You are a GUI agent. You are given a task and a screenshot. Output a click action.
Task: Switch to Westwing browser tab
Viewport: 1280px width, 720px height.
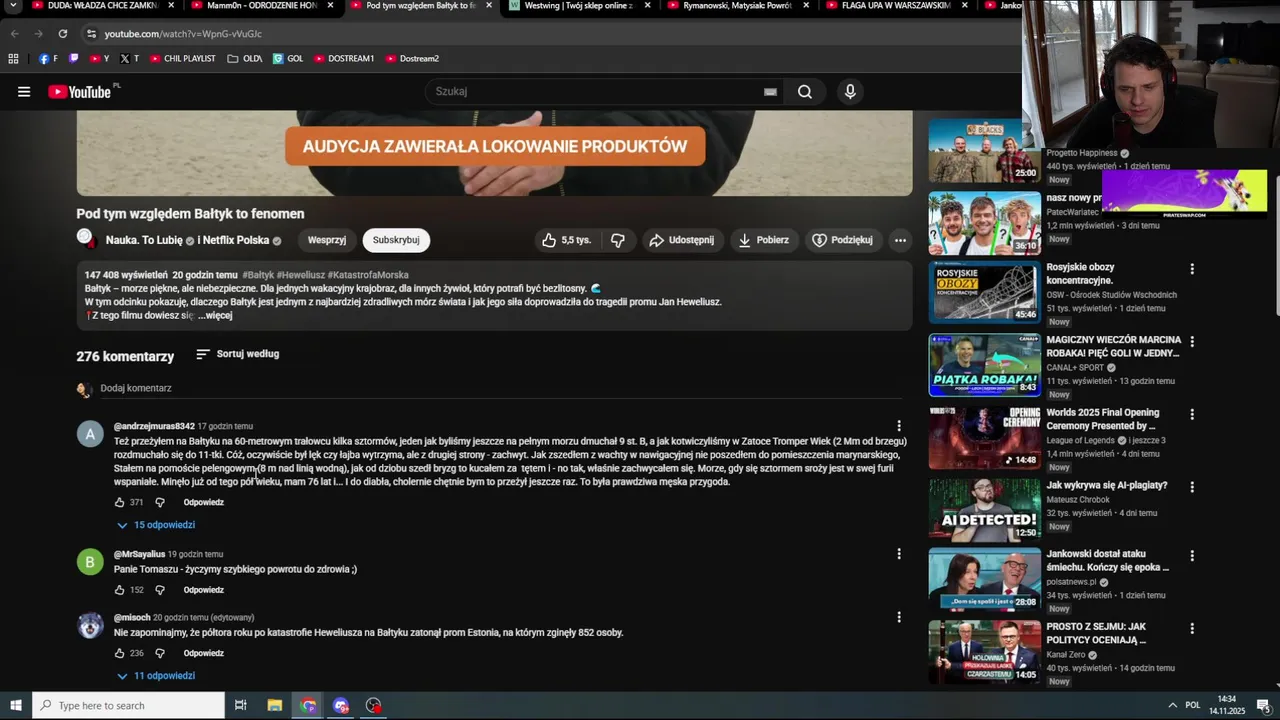[x=580, y=6]
